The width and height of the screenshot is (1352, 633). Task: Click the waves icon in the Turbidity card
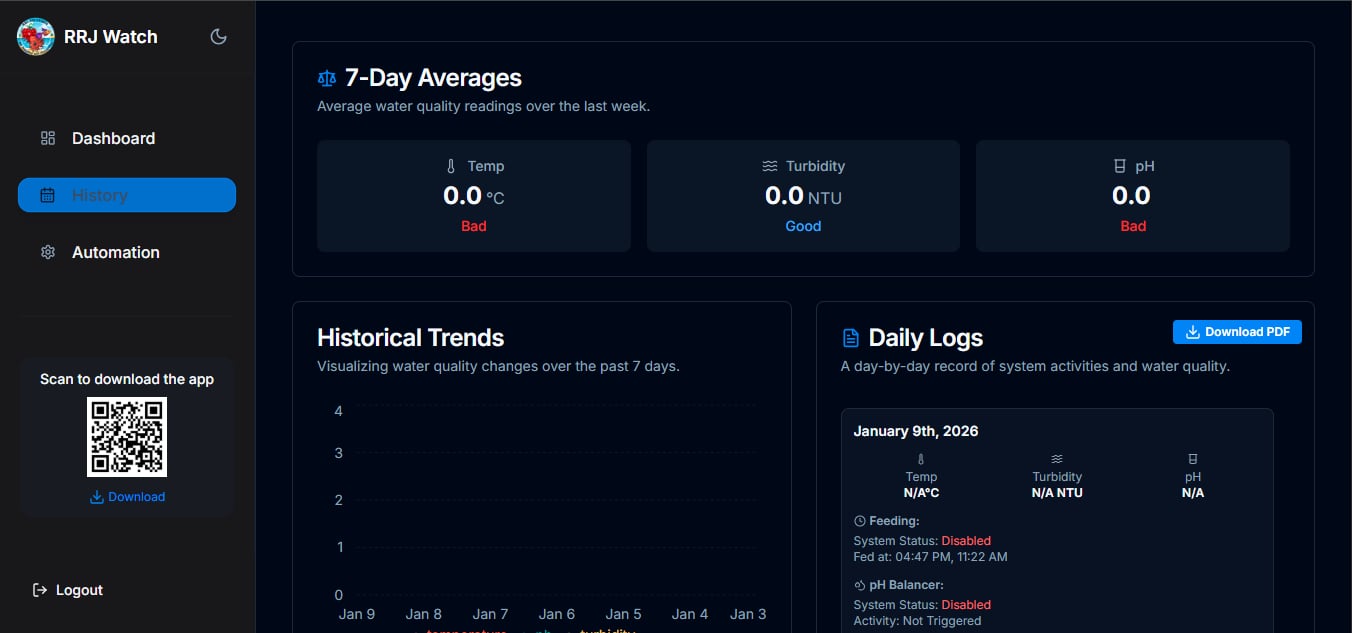pos(770,166)
